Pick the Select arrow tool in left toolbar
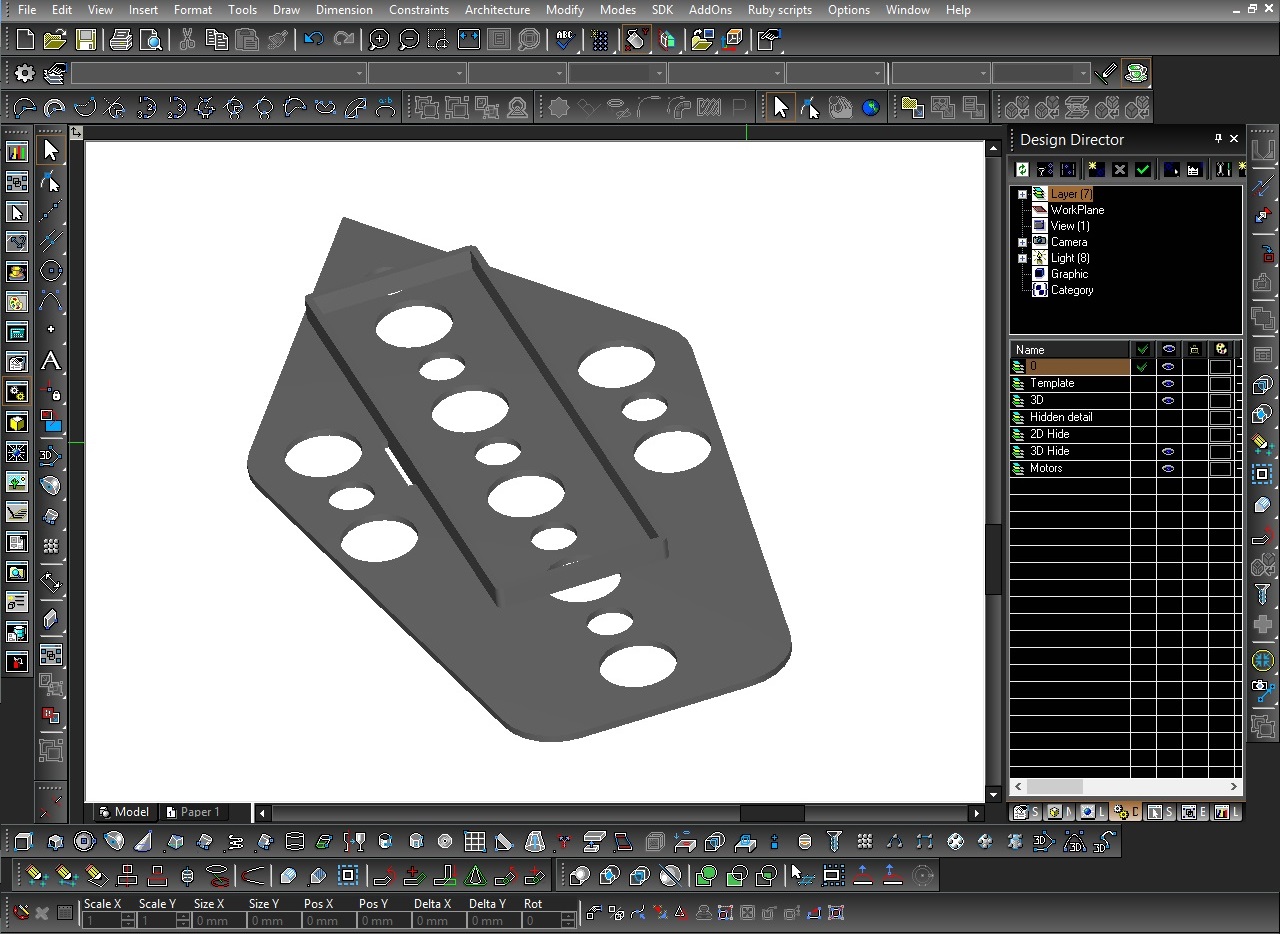This screenshot has height=934, width=1280. click(x=51, y=150)
